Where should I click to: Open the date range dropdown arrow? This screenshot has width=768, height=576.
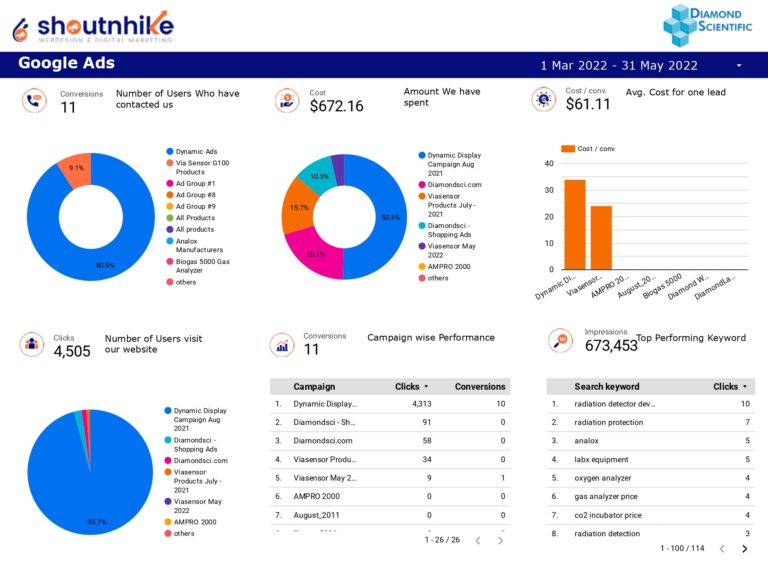[739, 65]
